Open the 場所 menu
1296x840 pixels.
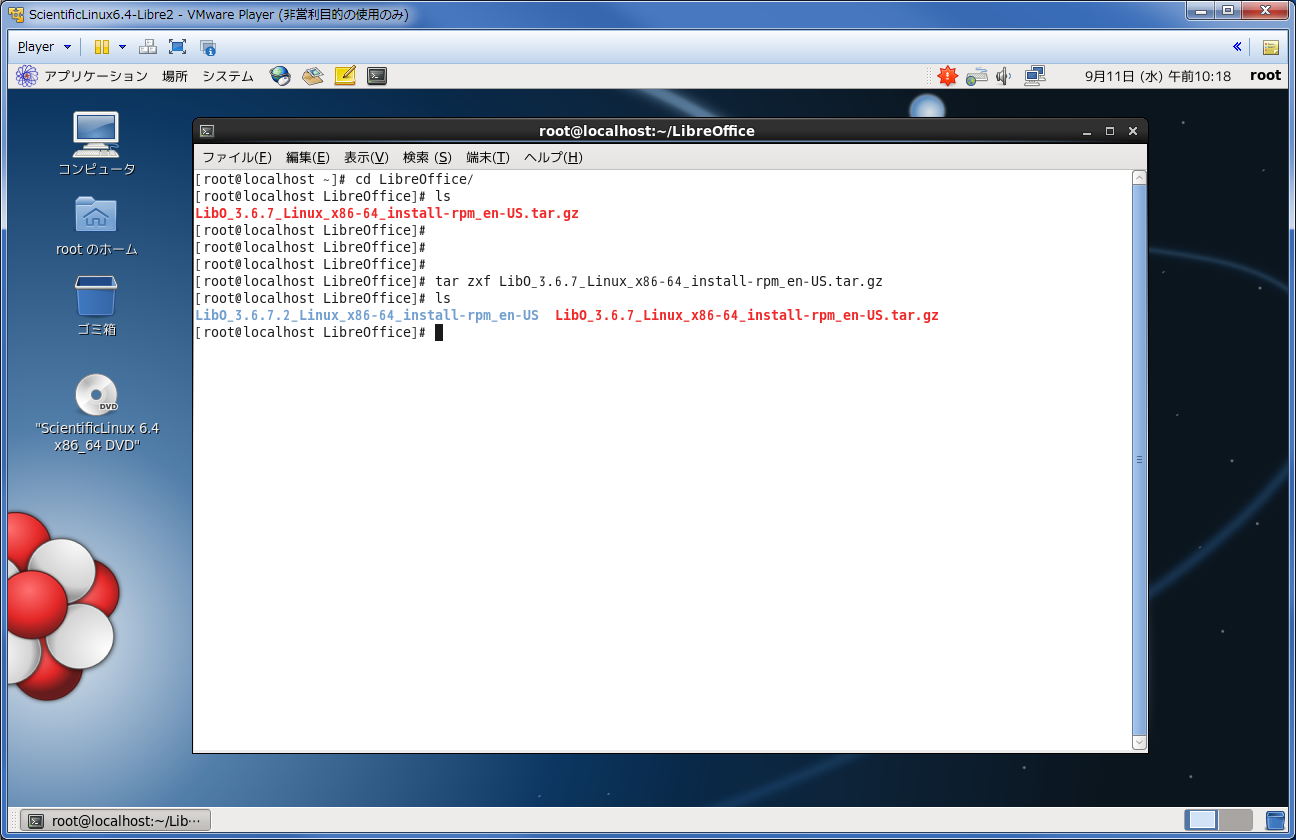175,76
